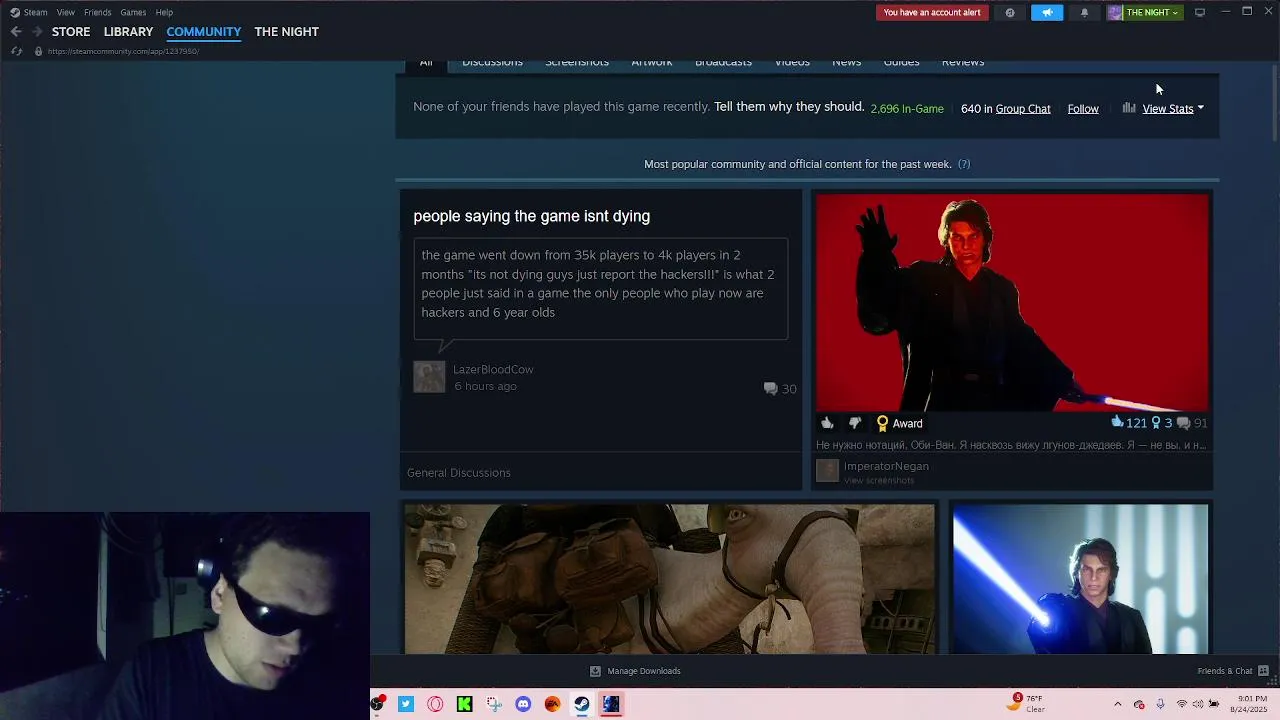Click the bar chart icon beside View Stats
Viewport: 1280px width, 720px height.
click(x=1129, y=108)
